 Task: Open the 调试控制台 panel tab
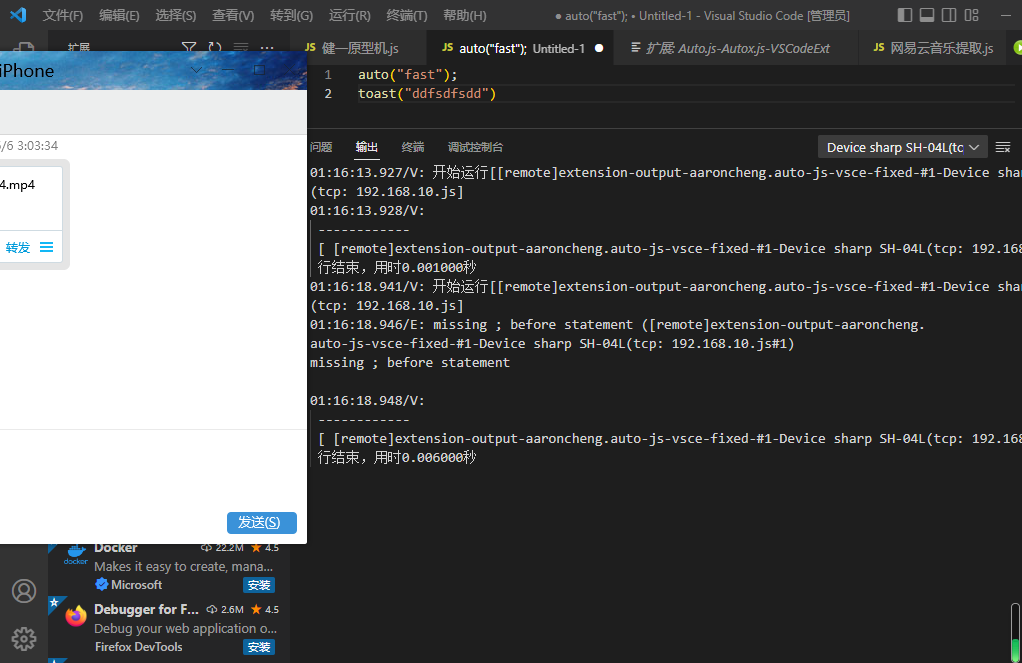click(x=475, y=147)
